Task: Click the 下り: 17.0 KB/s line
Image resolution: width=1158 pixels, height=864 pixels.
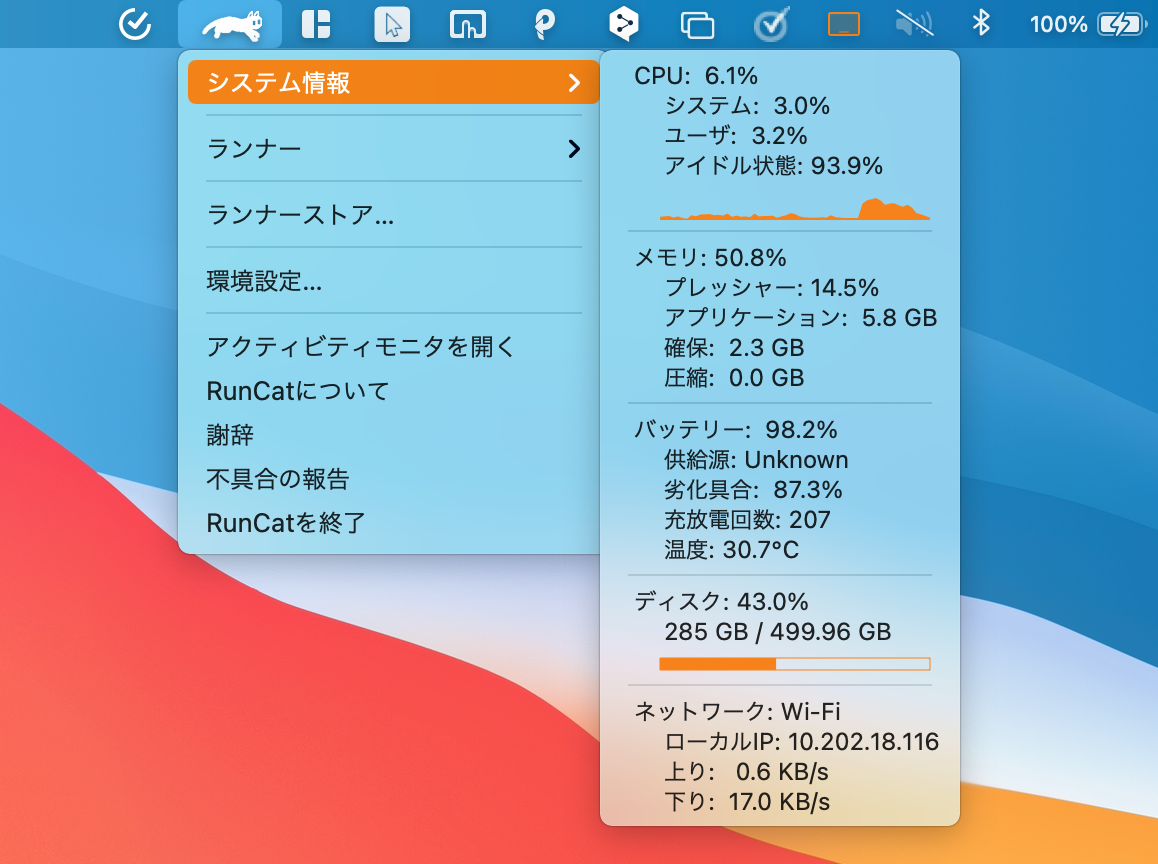Action: click(x=747, y=801)
